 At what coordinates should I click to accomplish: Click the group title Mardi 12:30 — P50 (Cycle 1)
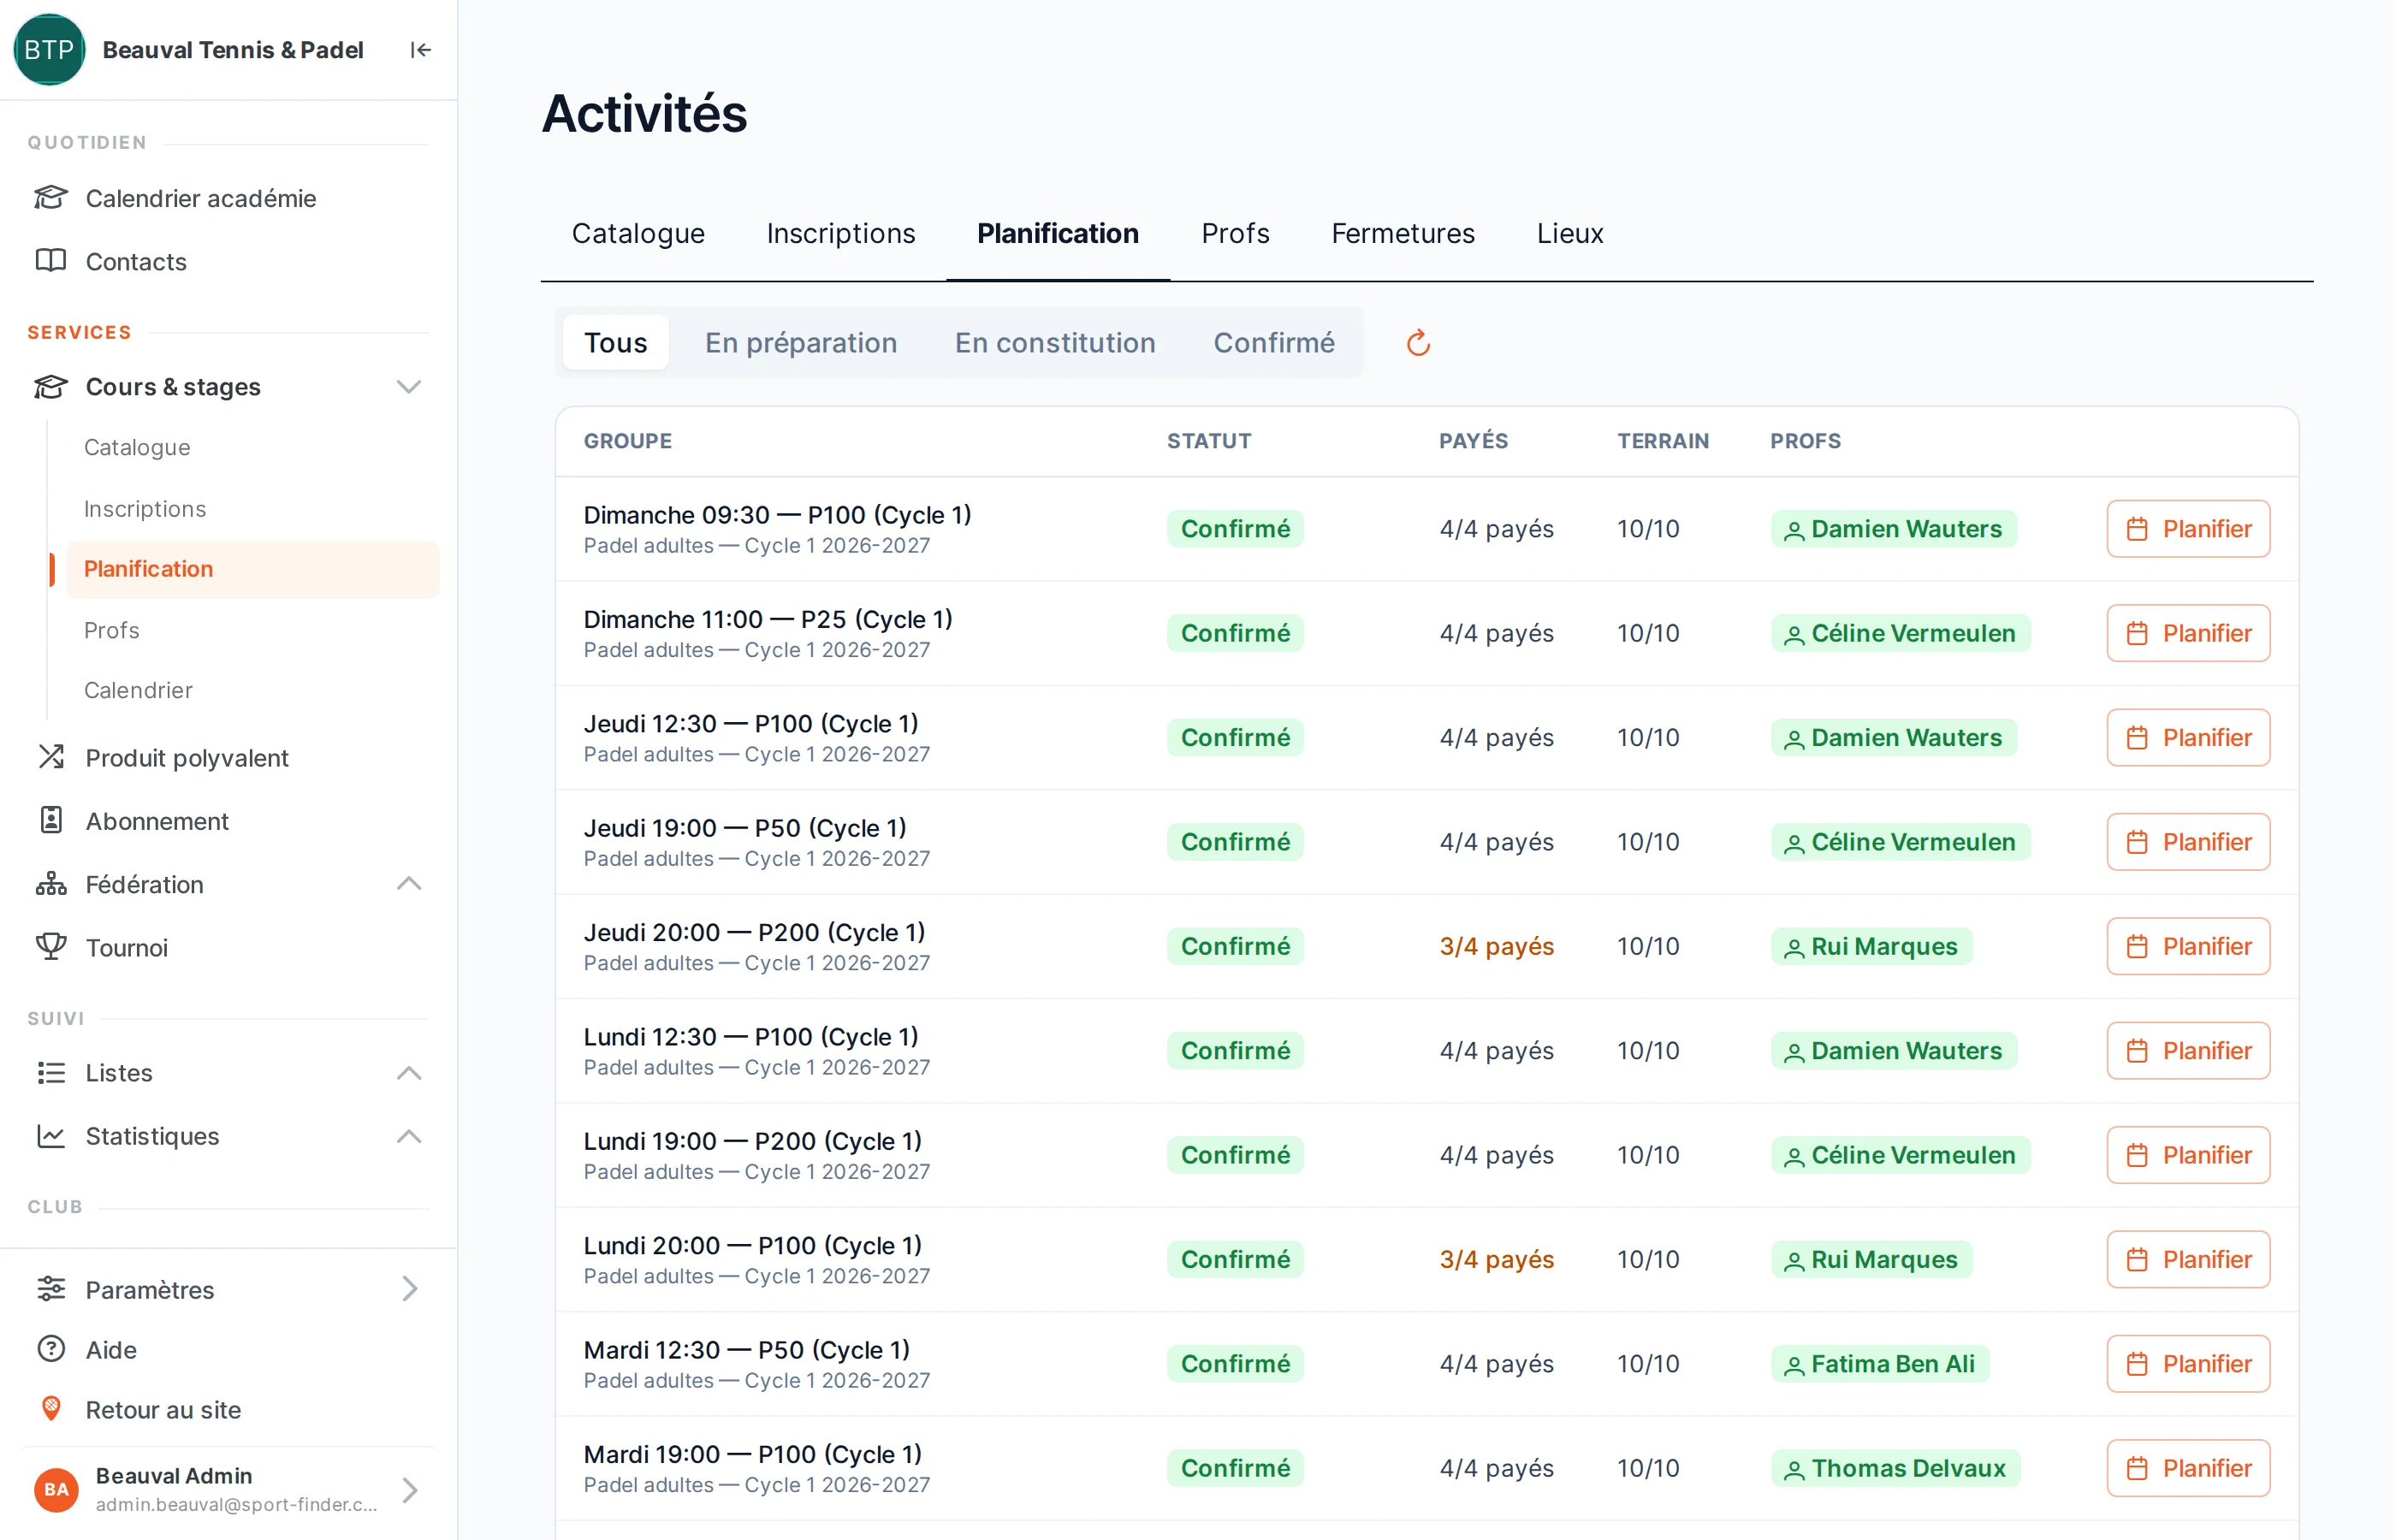tap(746, 1350)
